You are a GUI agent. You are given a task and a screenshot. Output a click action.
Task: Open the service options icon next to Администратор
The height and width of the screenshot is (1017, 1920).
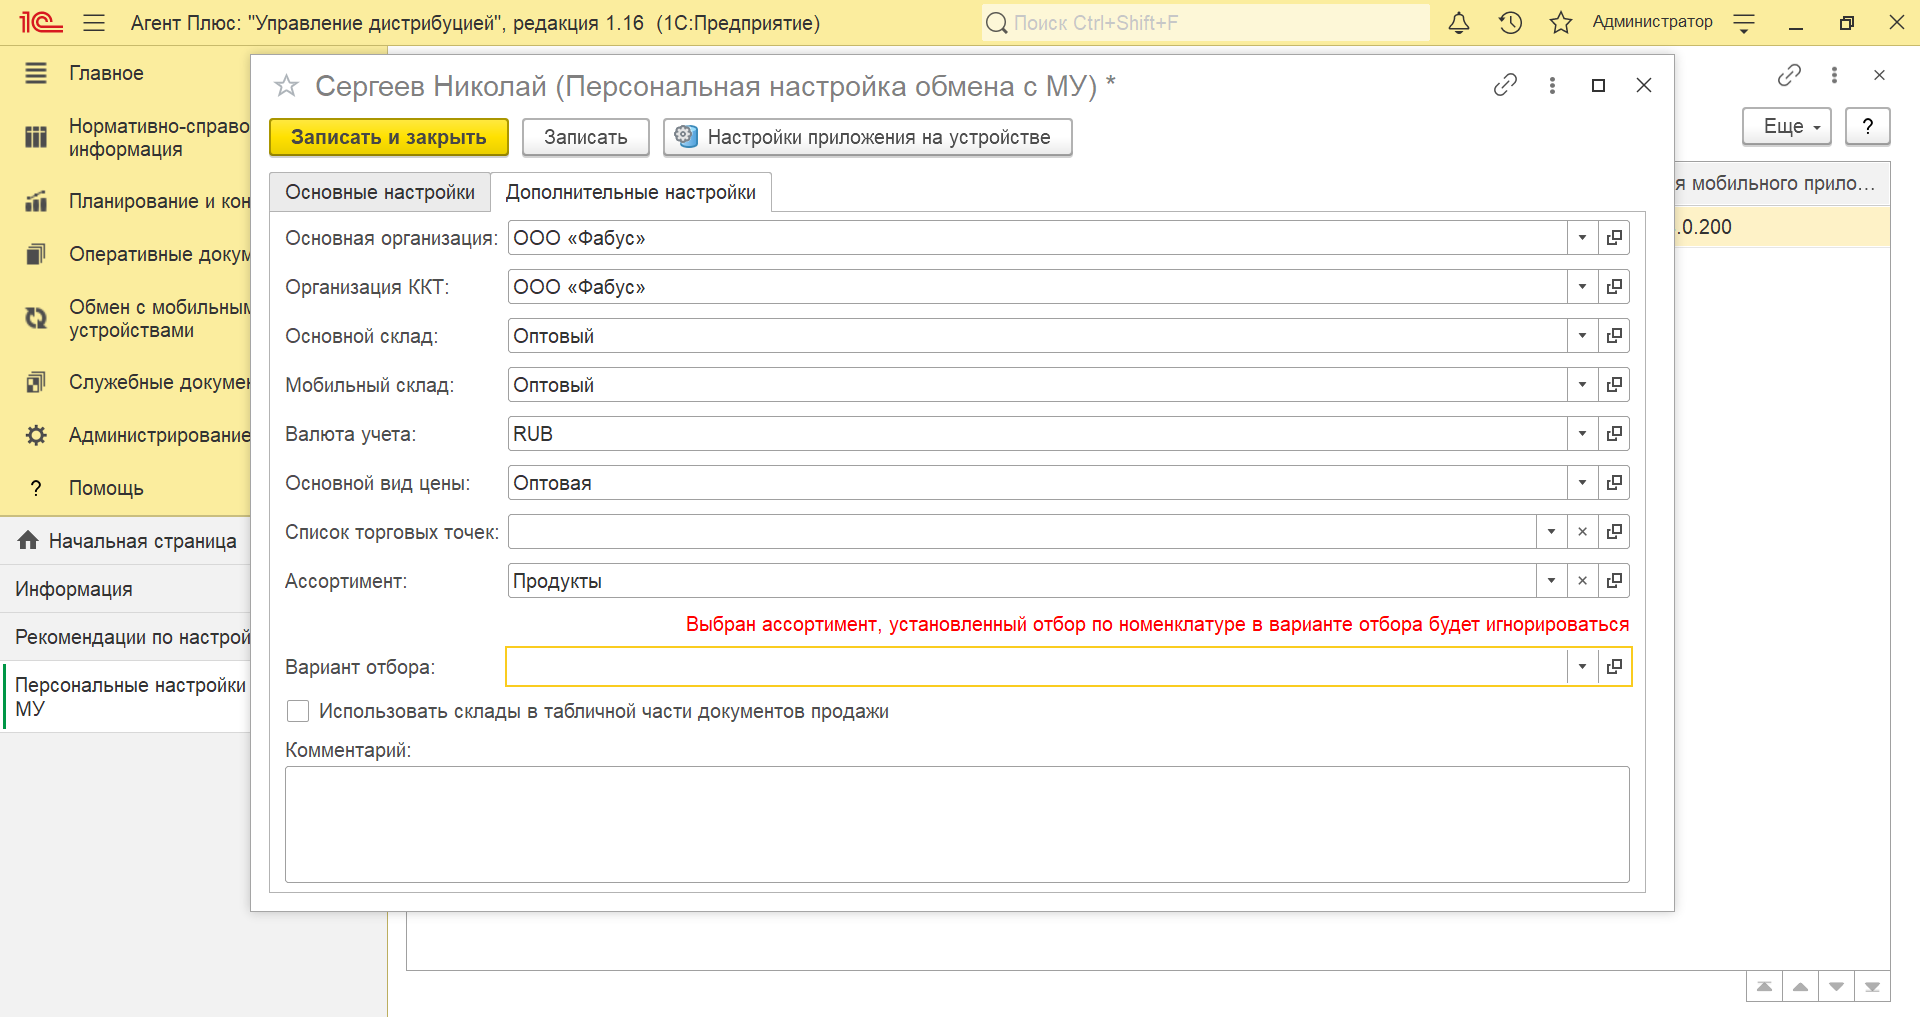1744,23
